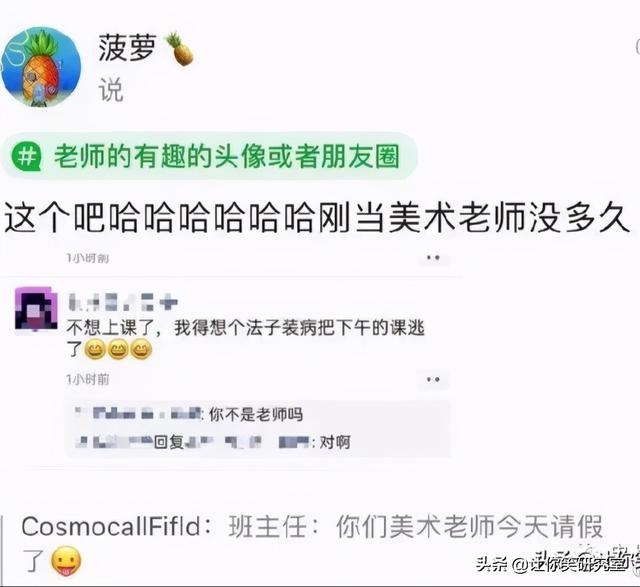Open the two-dot menu under the moment
The image size is (640, 587).
[x=433, y=380]
